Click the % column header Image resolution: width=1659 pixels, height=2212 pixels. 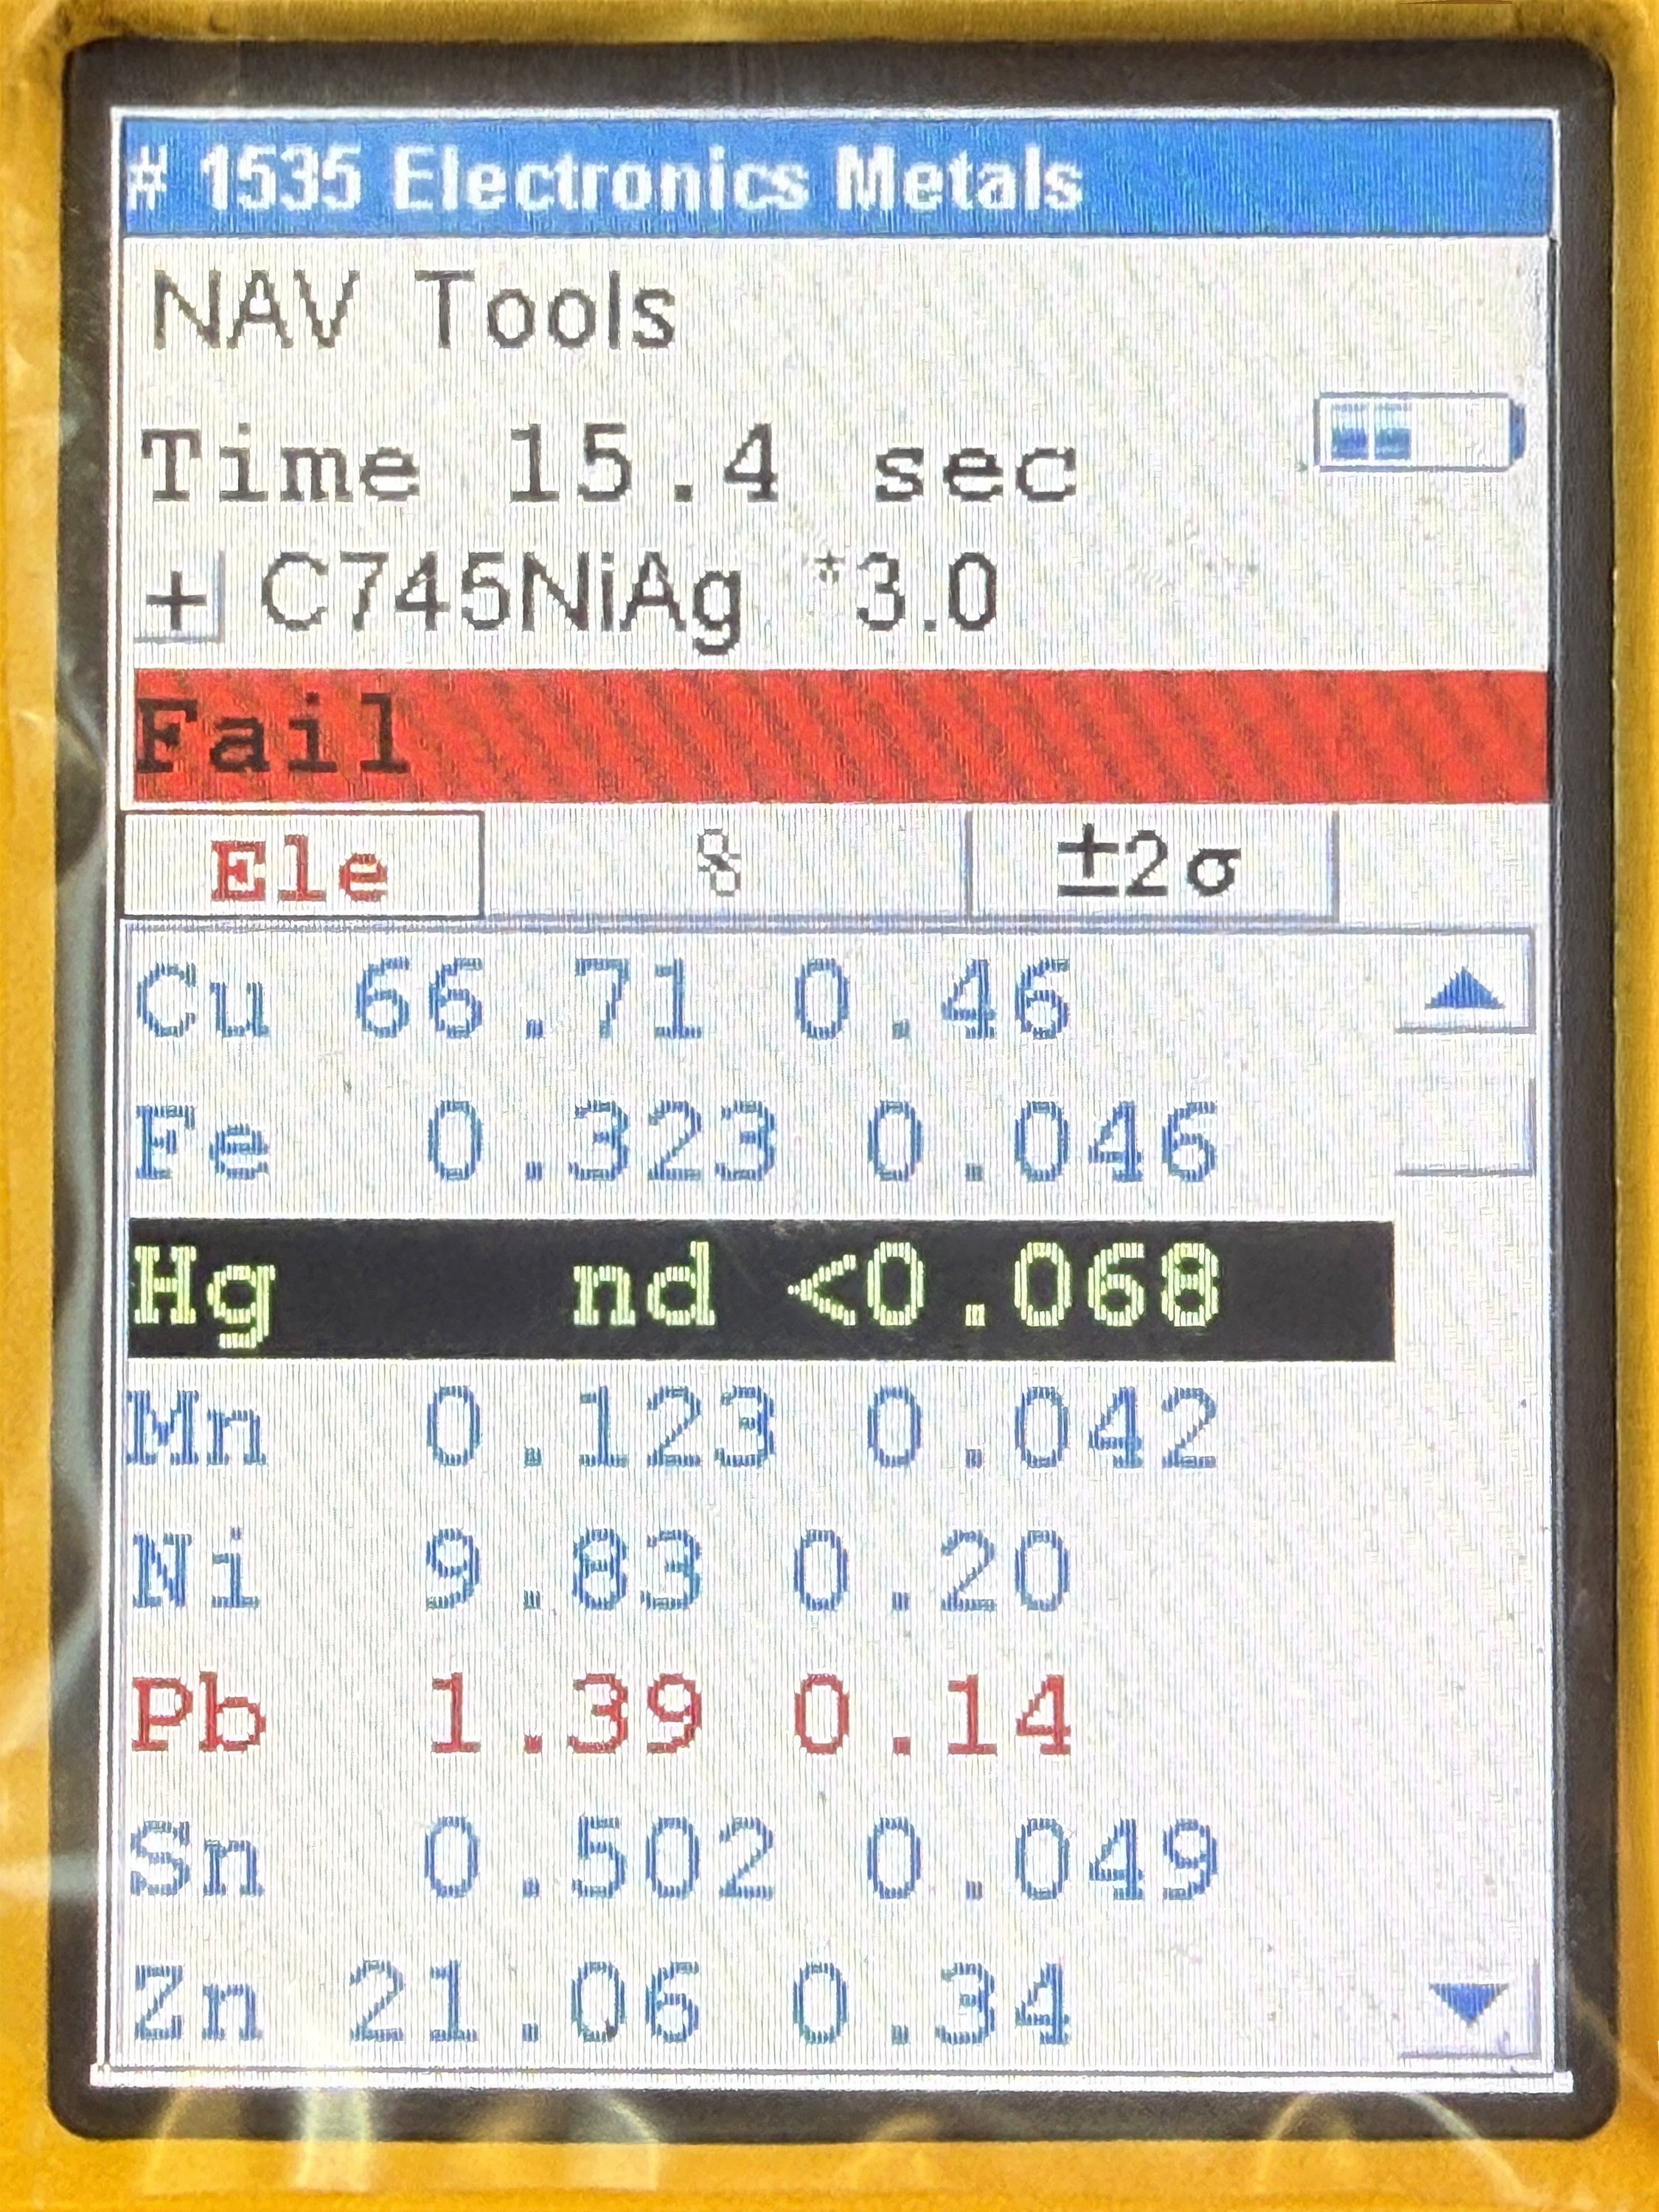722,866
